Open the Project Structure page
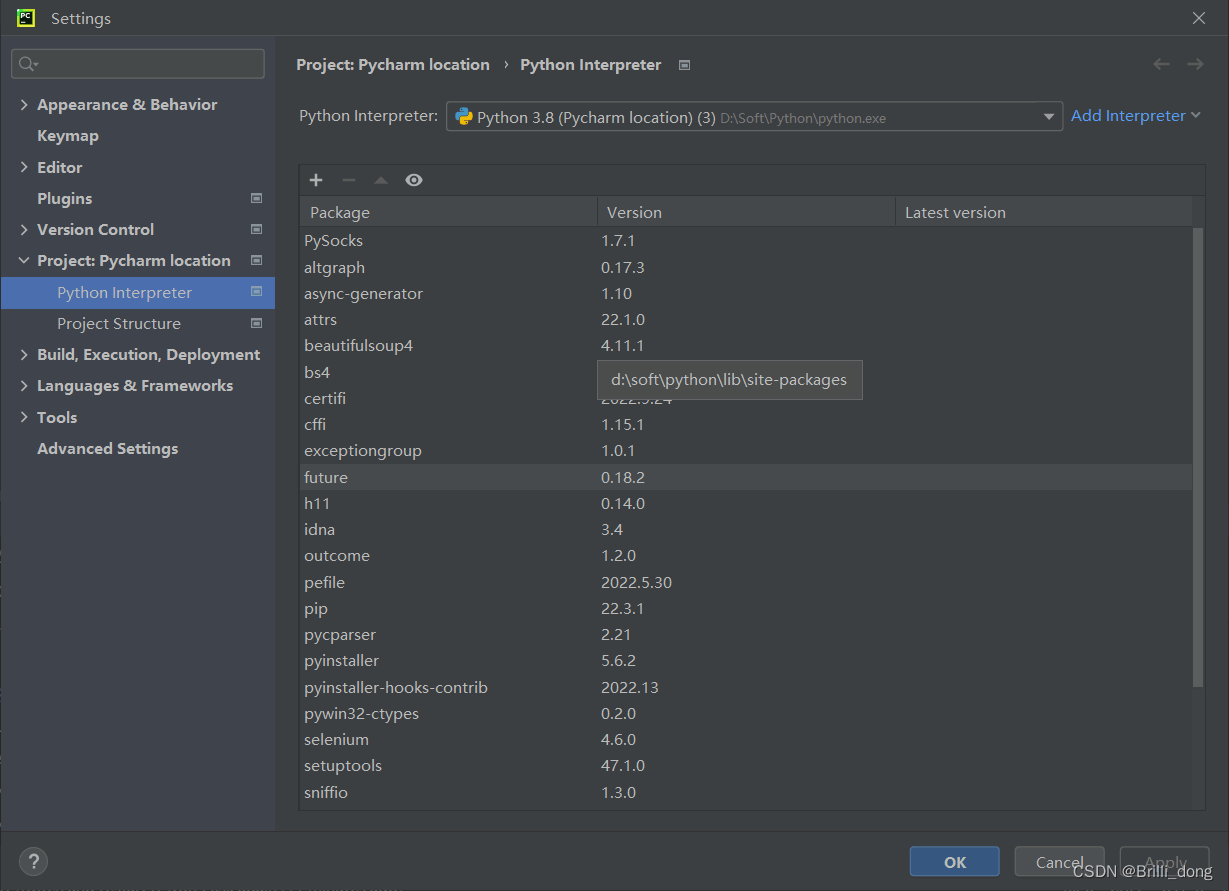This screenshot has height=891, width=1229. 119,323
